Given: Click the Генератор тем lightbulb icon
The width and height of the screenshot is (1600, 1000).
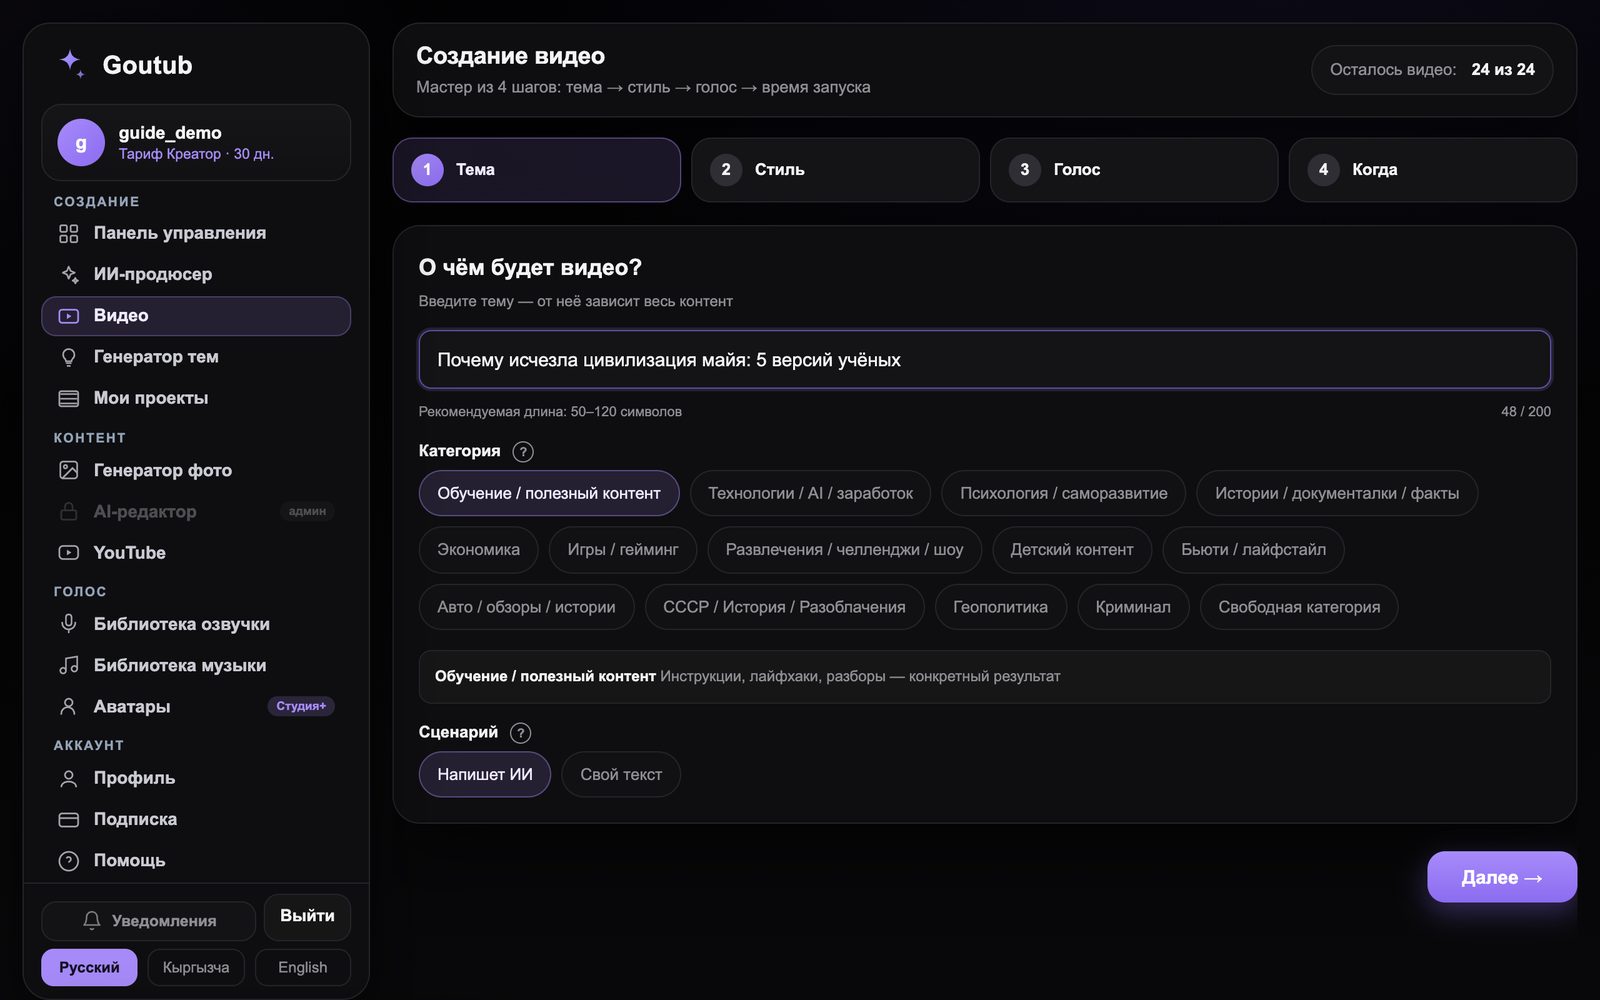Looking at the screenshot, I should point(69,357).
